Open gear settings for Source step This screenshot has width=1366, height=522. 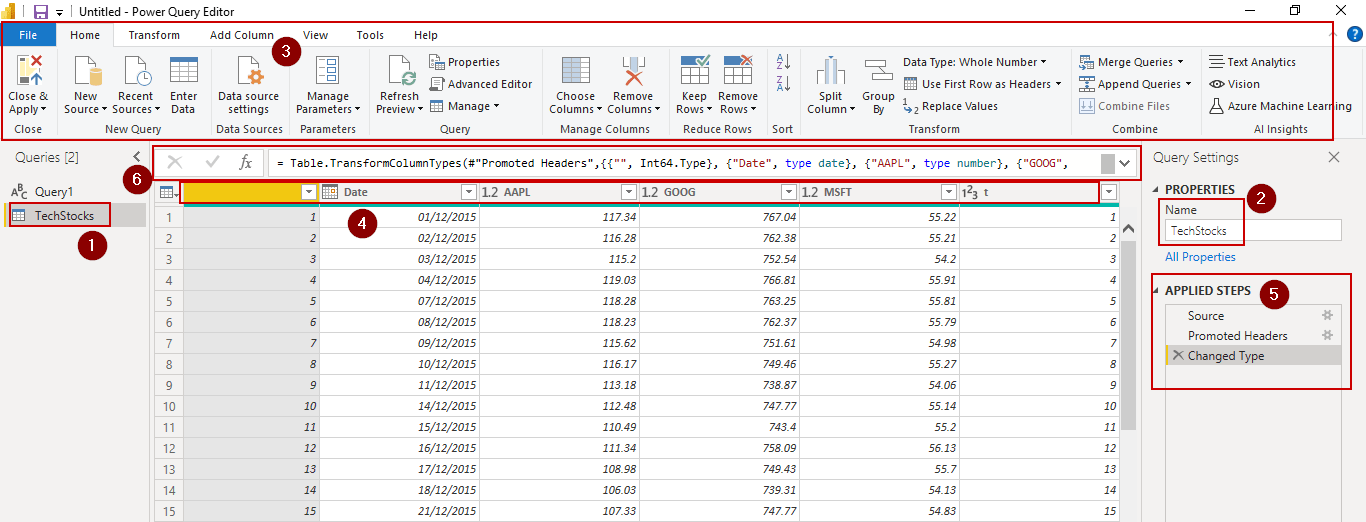click(1328, 315)
